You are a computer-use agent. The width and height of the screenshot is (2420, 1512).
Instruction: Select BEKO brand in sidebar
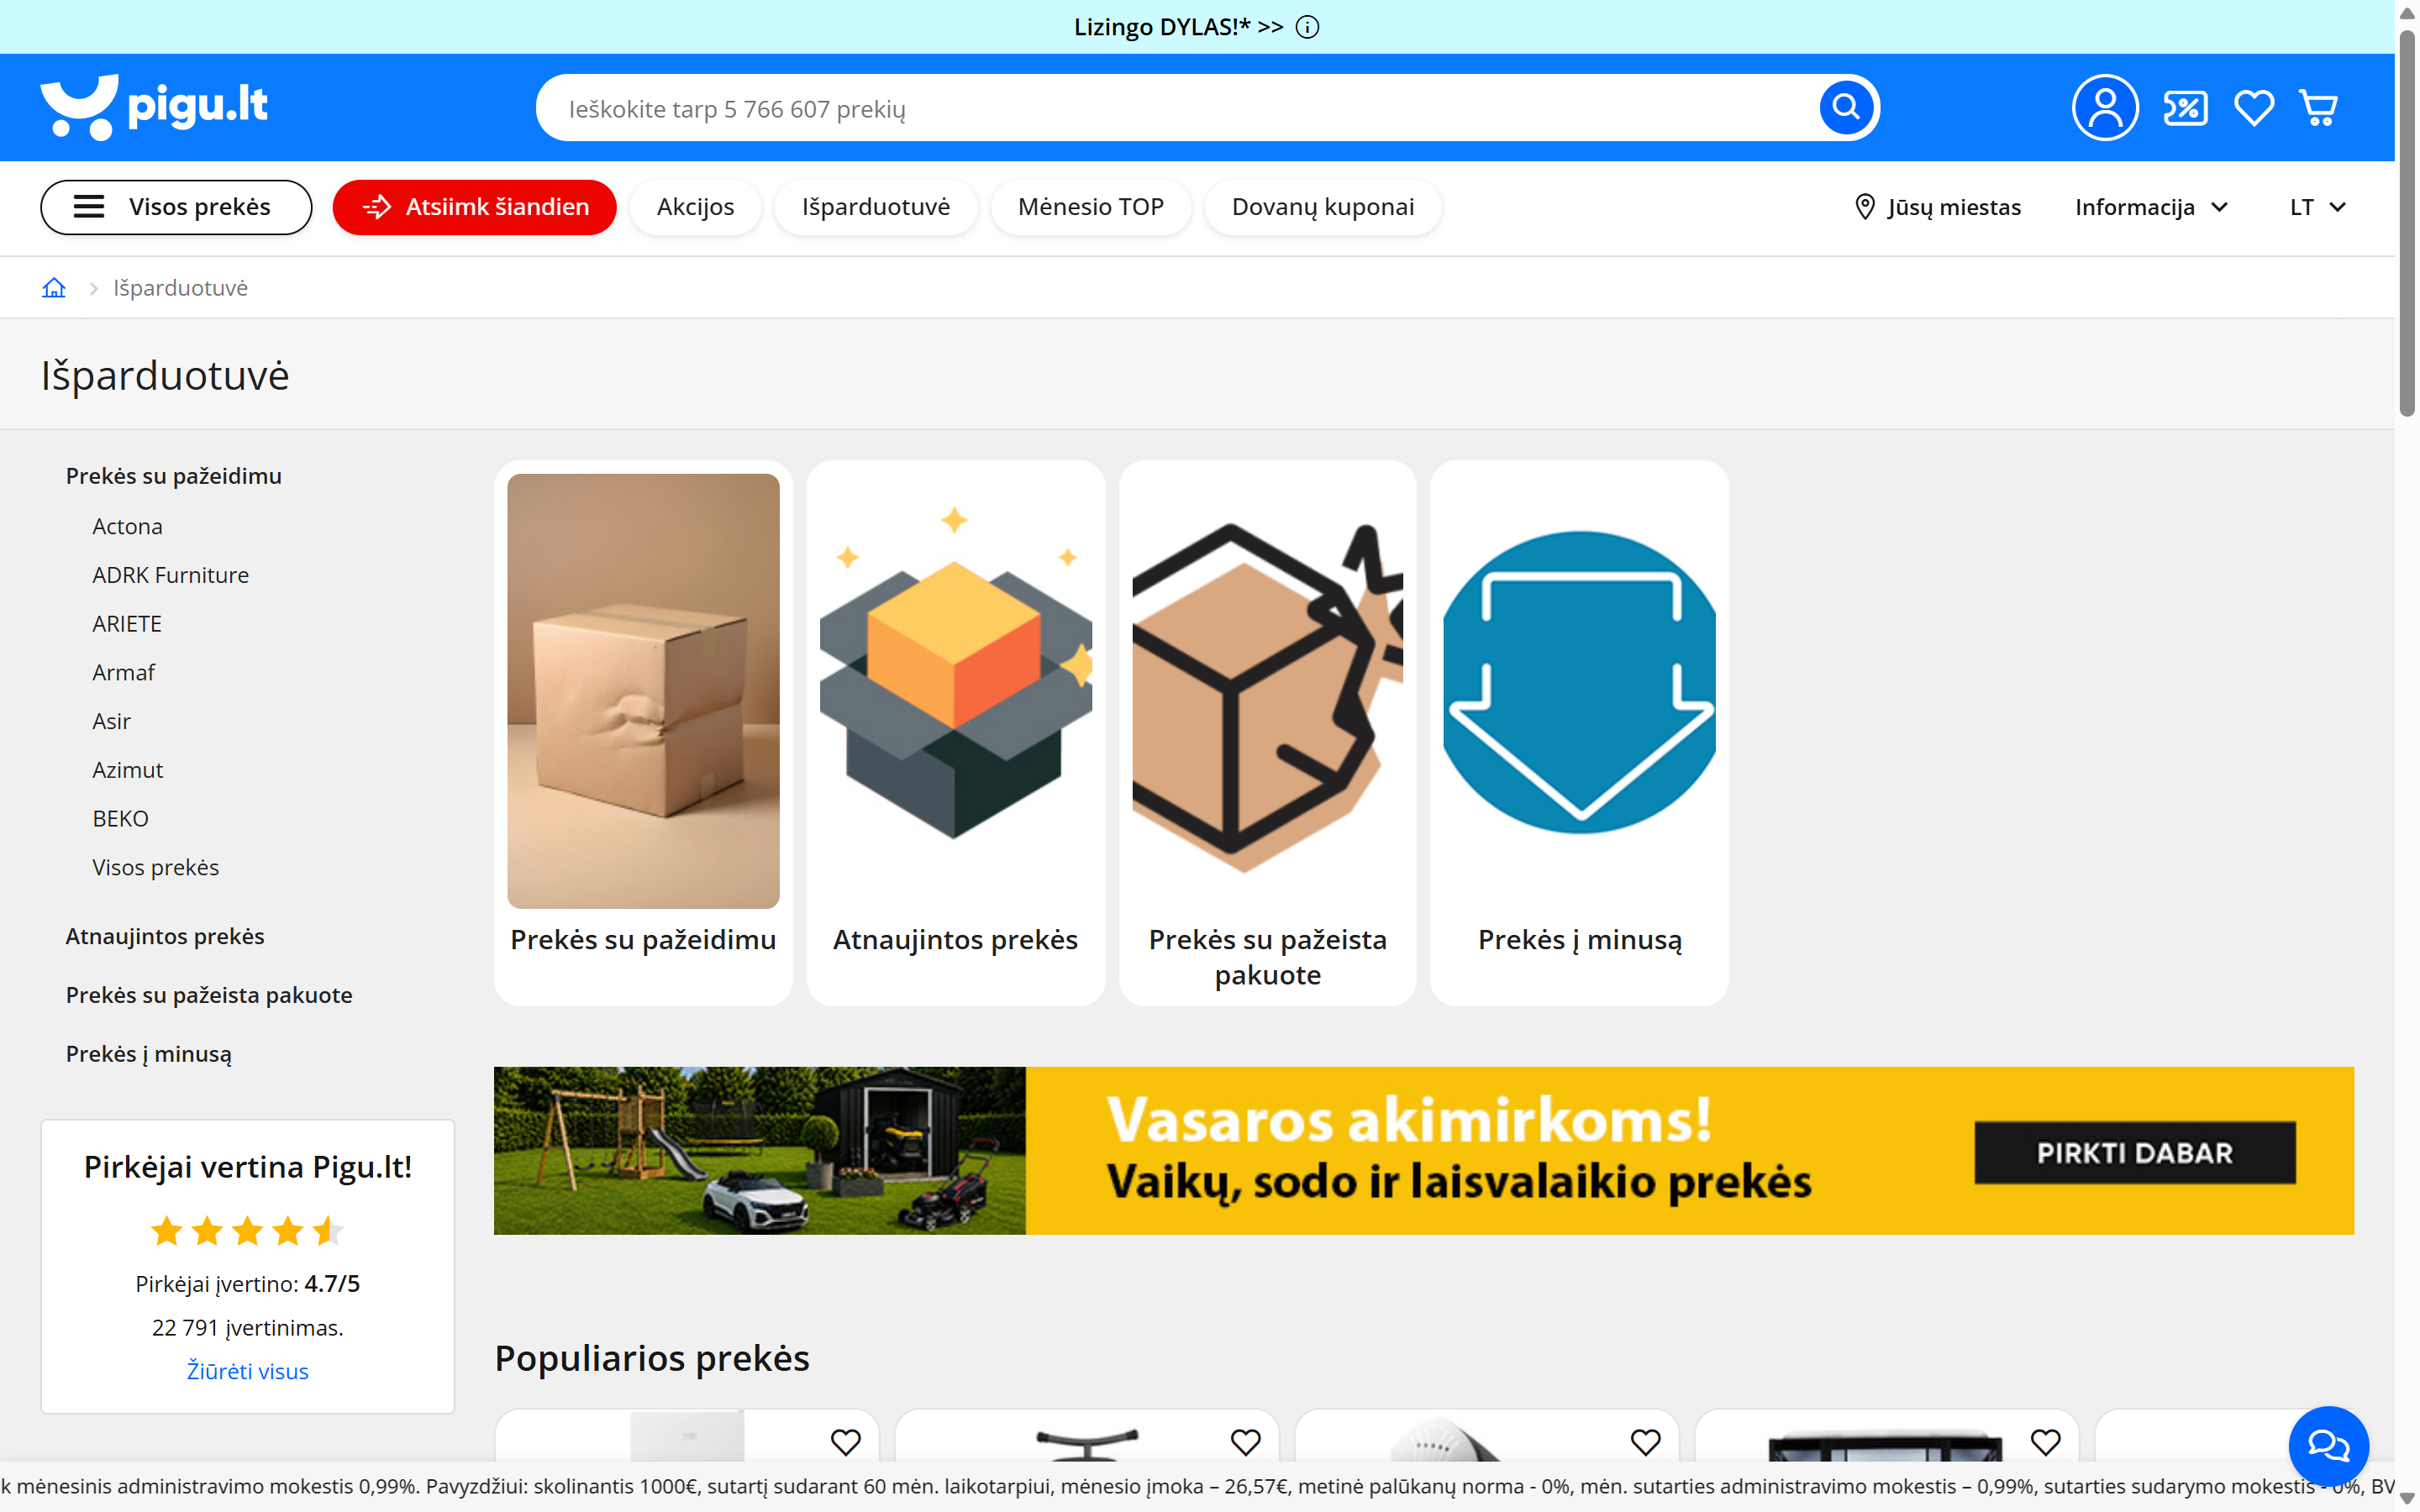pyautogui.click(x=120, y=819)
